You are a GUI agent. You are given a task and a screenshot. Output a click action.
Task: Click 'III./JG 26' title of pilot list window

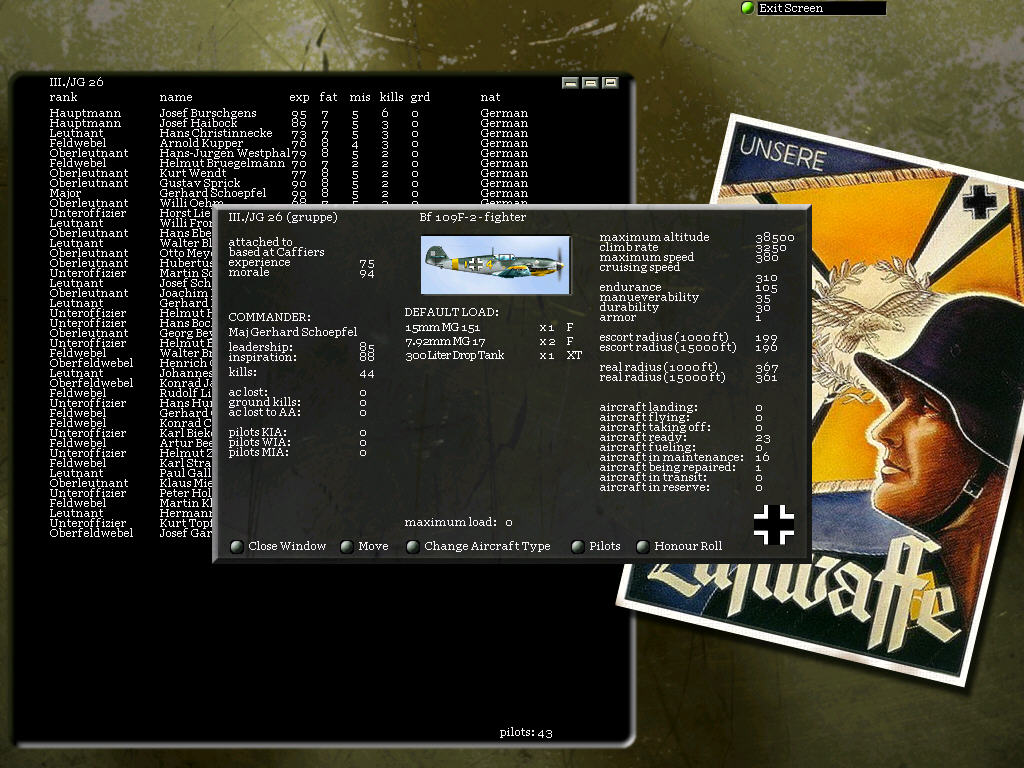pos(76,82)
